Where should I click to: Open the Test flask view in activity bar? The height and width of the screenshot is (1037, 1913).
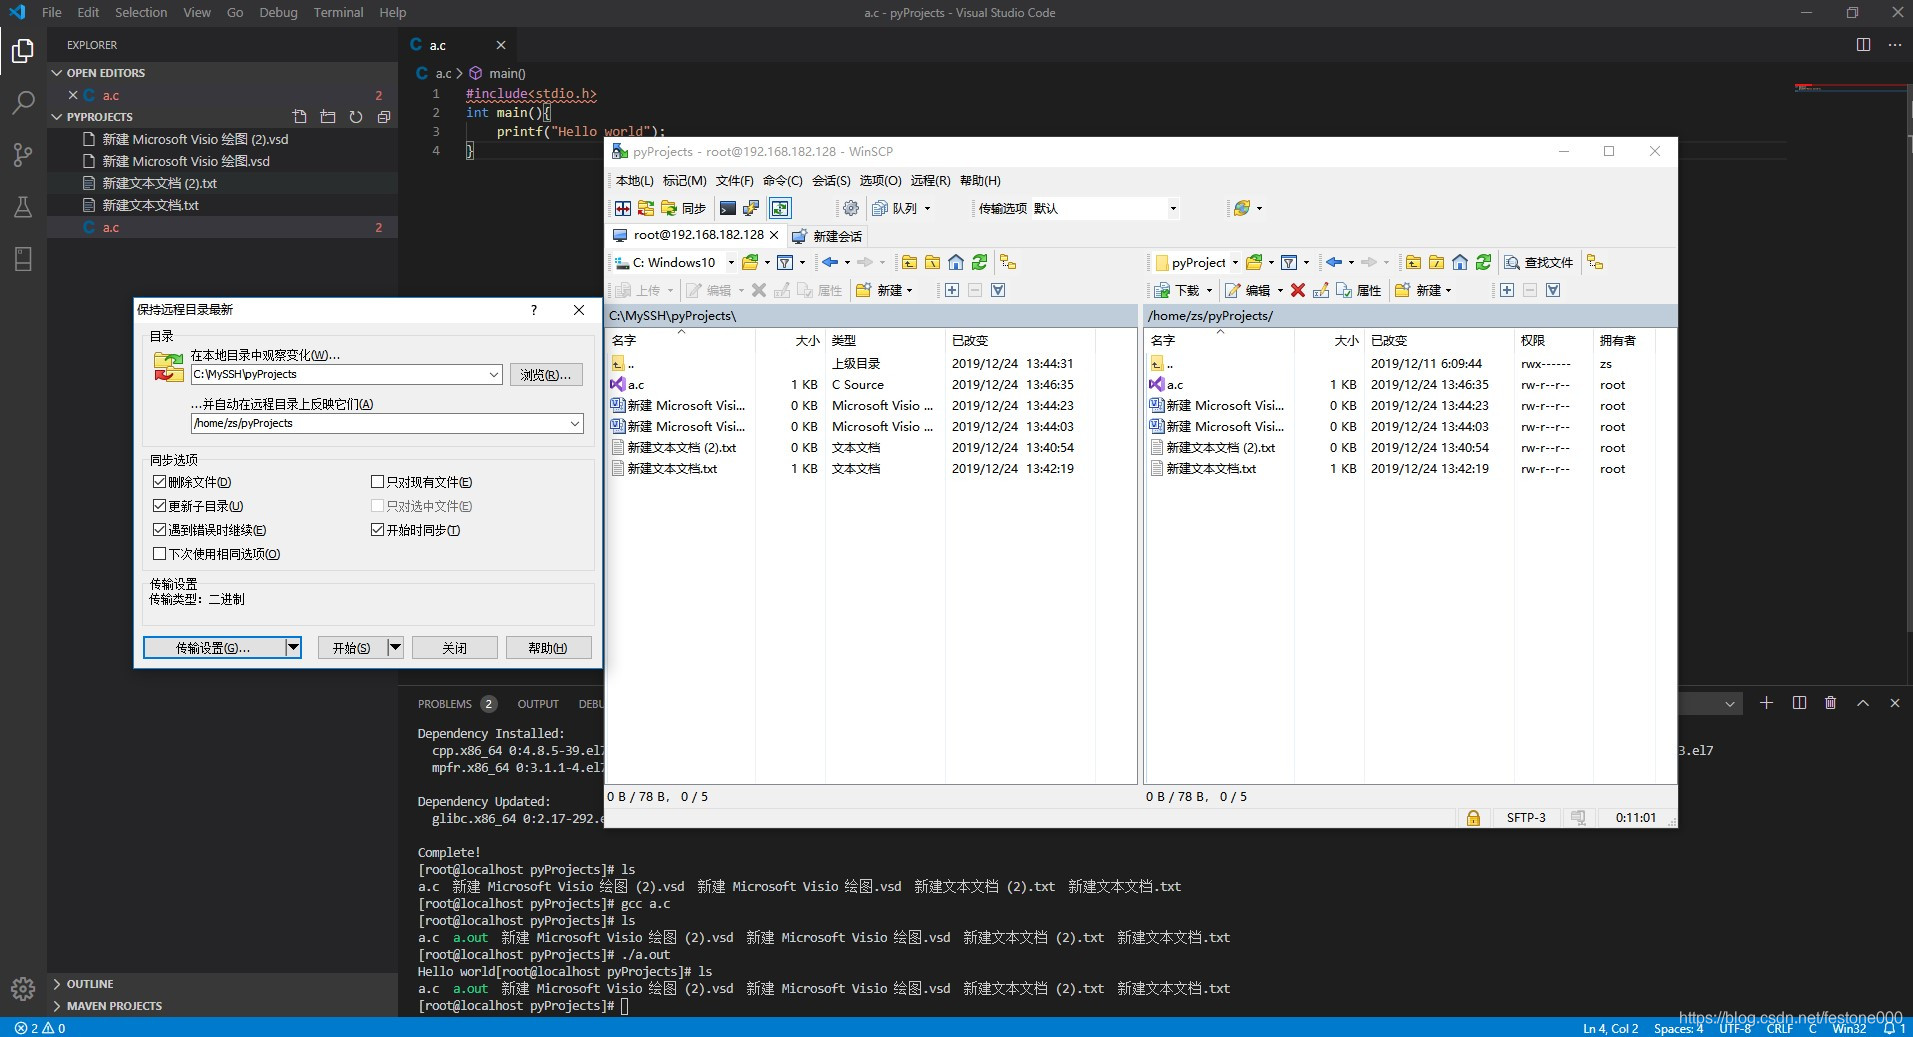[23, 207]
